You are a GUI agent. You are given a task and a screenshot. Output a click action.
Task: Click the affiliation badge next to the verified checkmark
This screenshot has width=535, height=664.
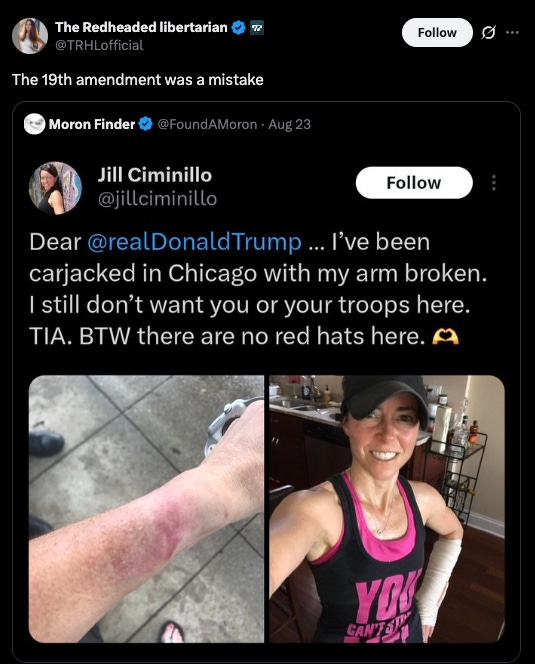coord(257,28)
